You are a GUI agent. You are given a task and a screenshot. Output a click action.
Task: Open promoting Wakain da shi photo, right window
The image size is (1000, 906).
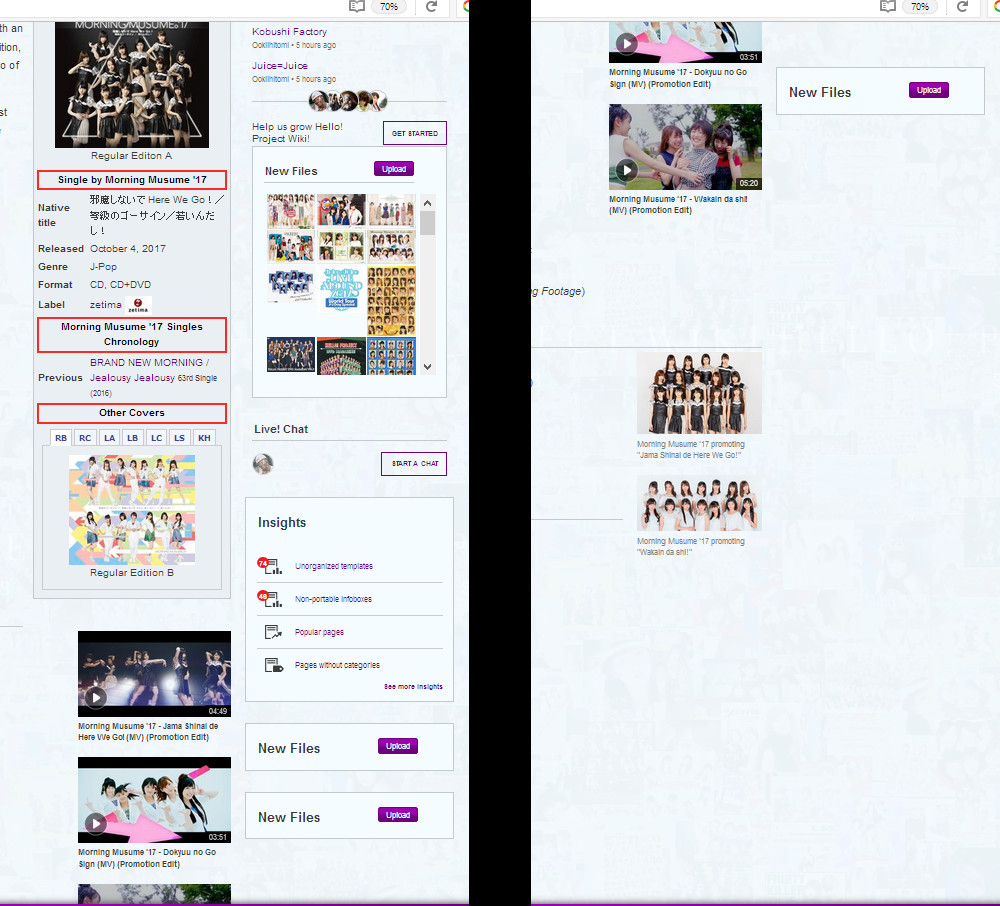tap(699, 503)
